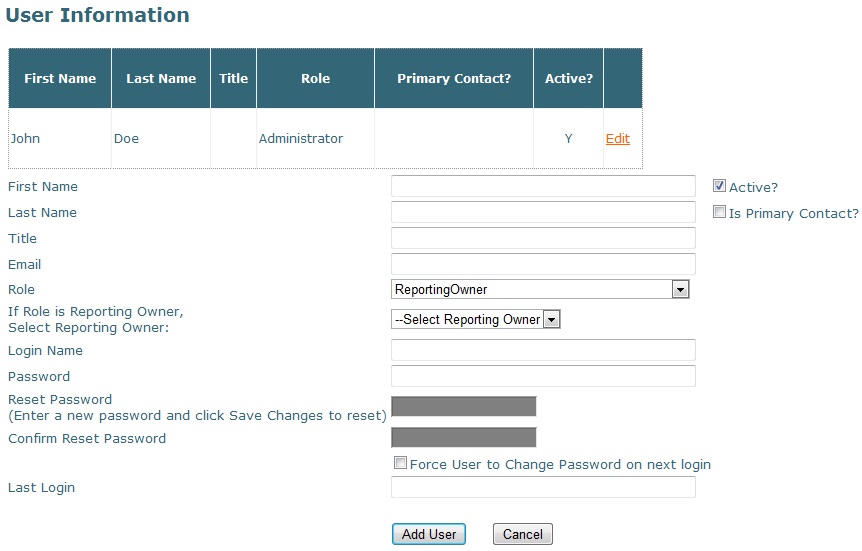Edit the John Doe user row
This screenshot has height=551, width=862.
point(617,139)
